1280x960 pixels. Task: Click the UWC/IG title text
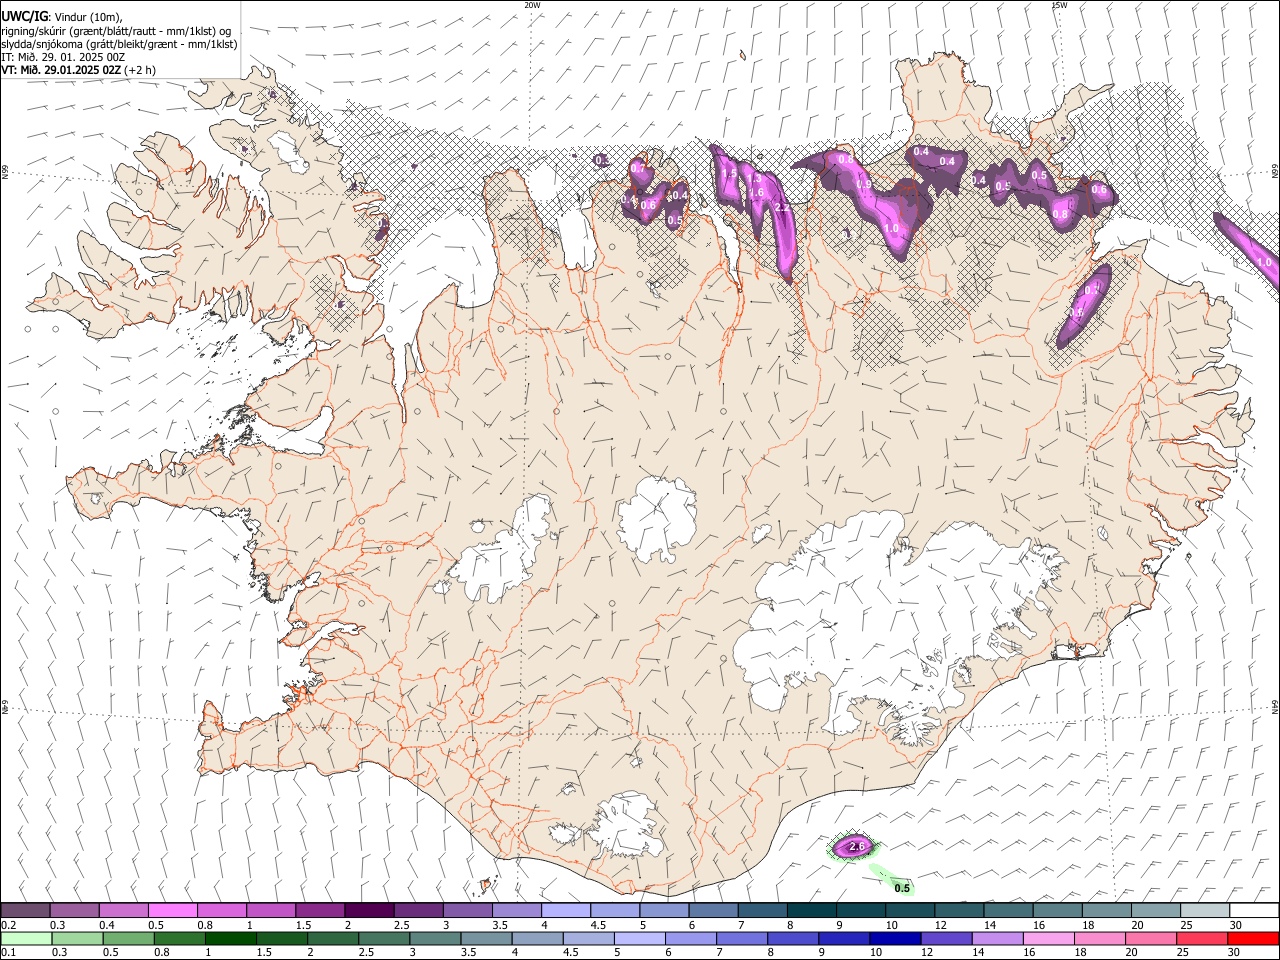24,16
